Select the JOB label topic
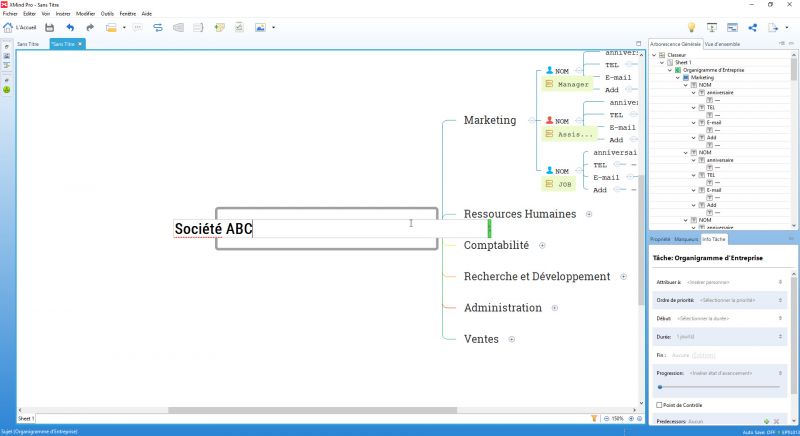Screen dimensions: 800x436 [559, 184]
